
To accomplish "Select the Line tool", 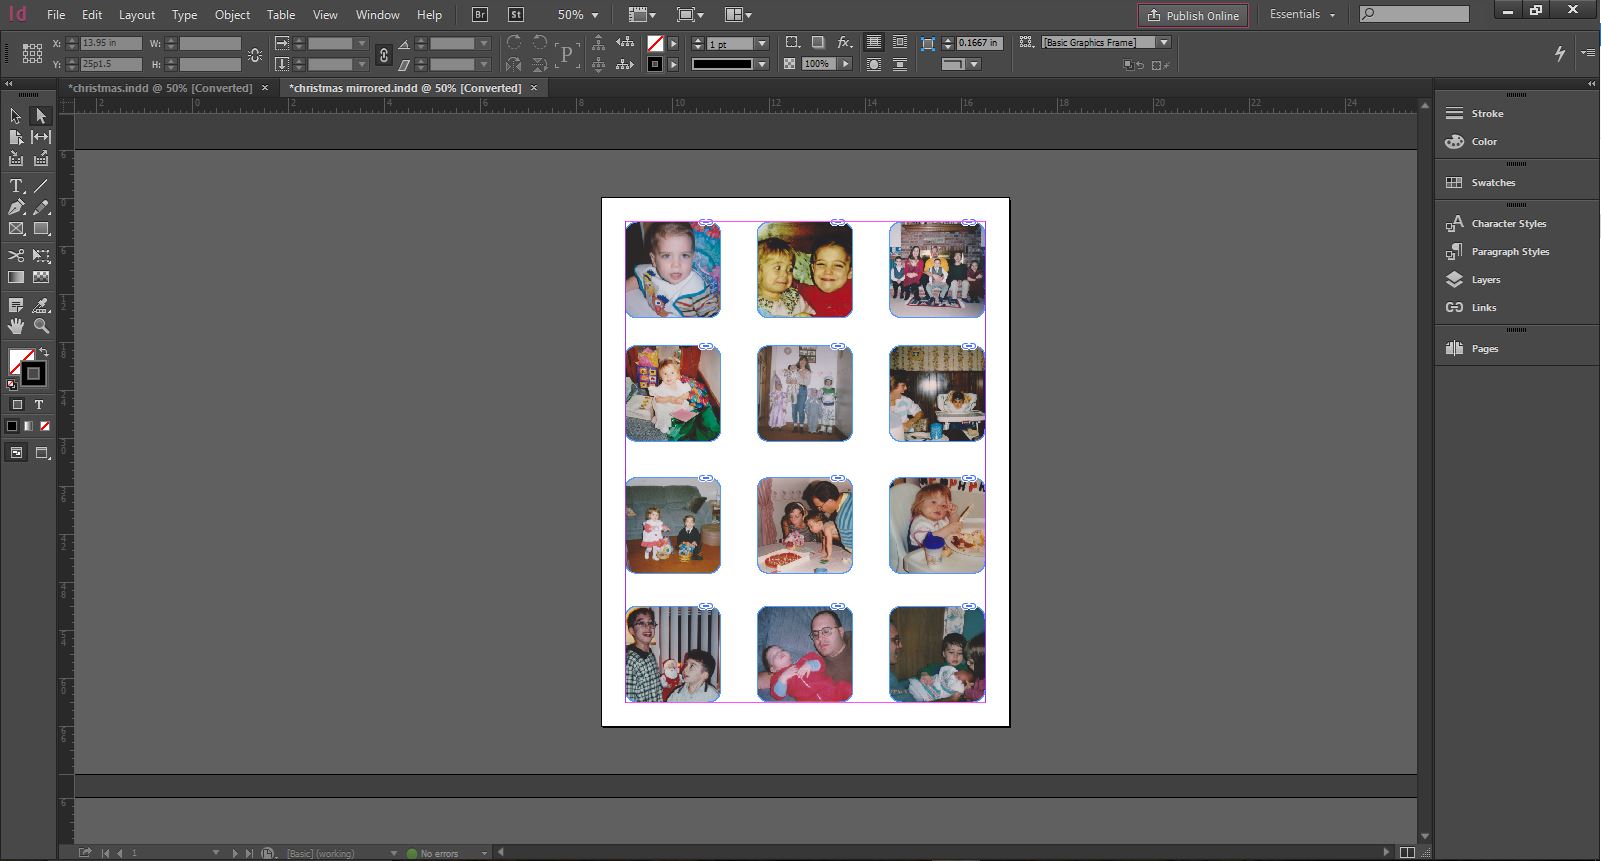I will (x=41, y=186).
